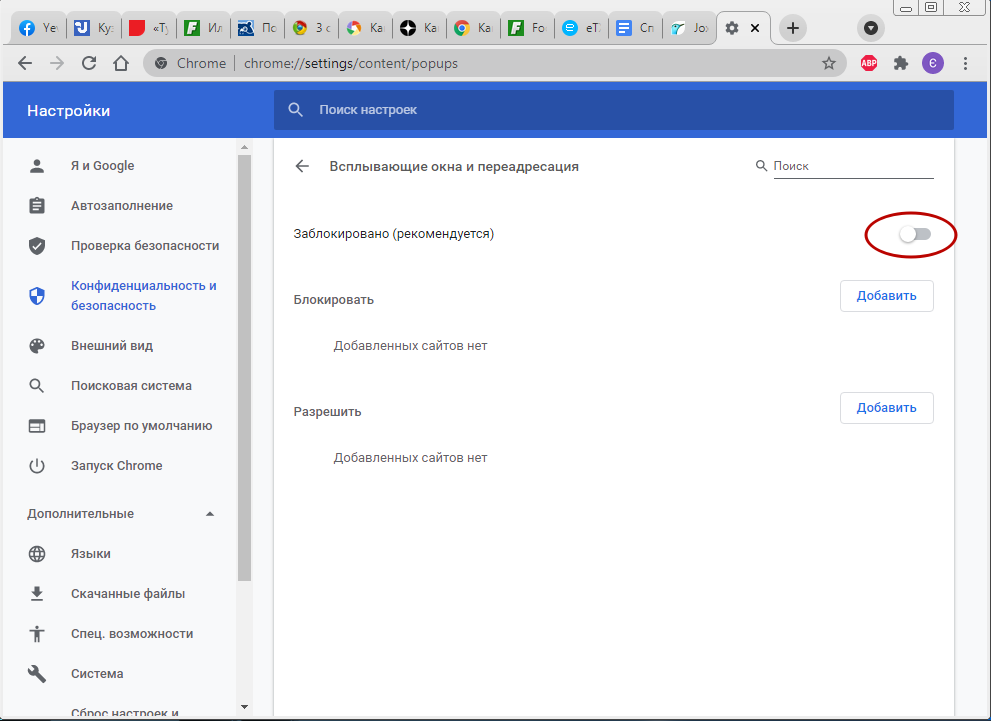Click the browser window icon for Браузер по умолчанию
The height and width of the screenshot is (721, 991).
click(37, 426)
